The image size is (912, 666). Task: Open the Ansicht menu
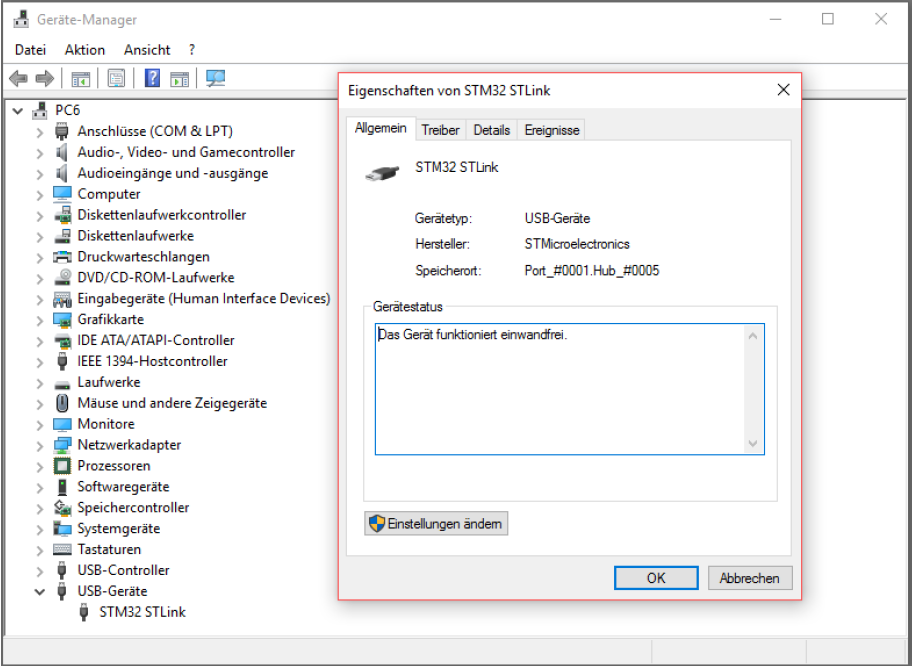pos(147,50)
